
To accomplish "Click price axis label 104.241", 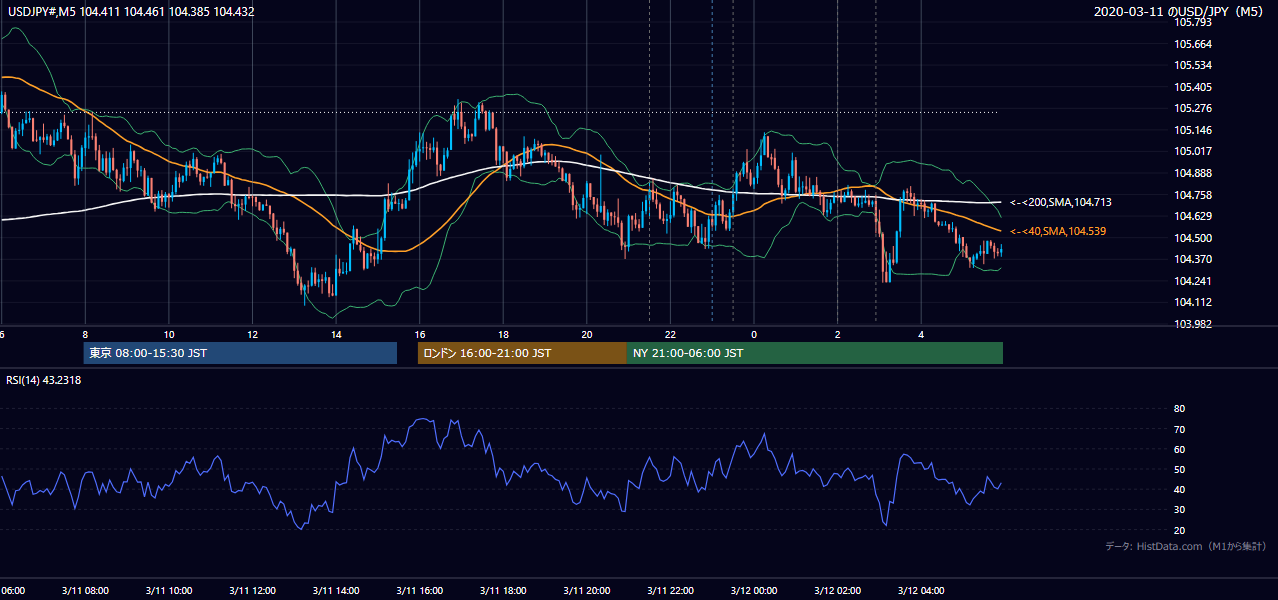I will click(1193, 281).
